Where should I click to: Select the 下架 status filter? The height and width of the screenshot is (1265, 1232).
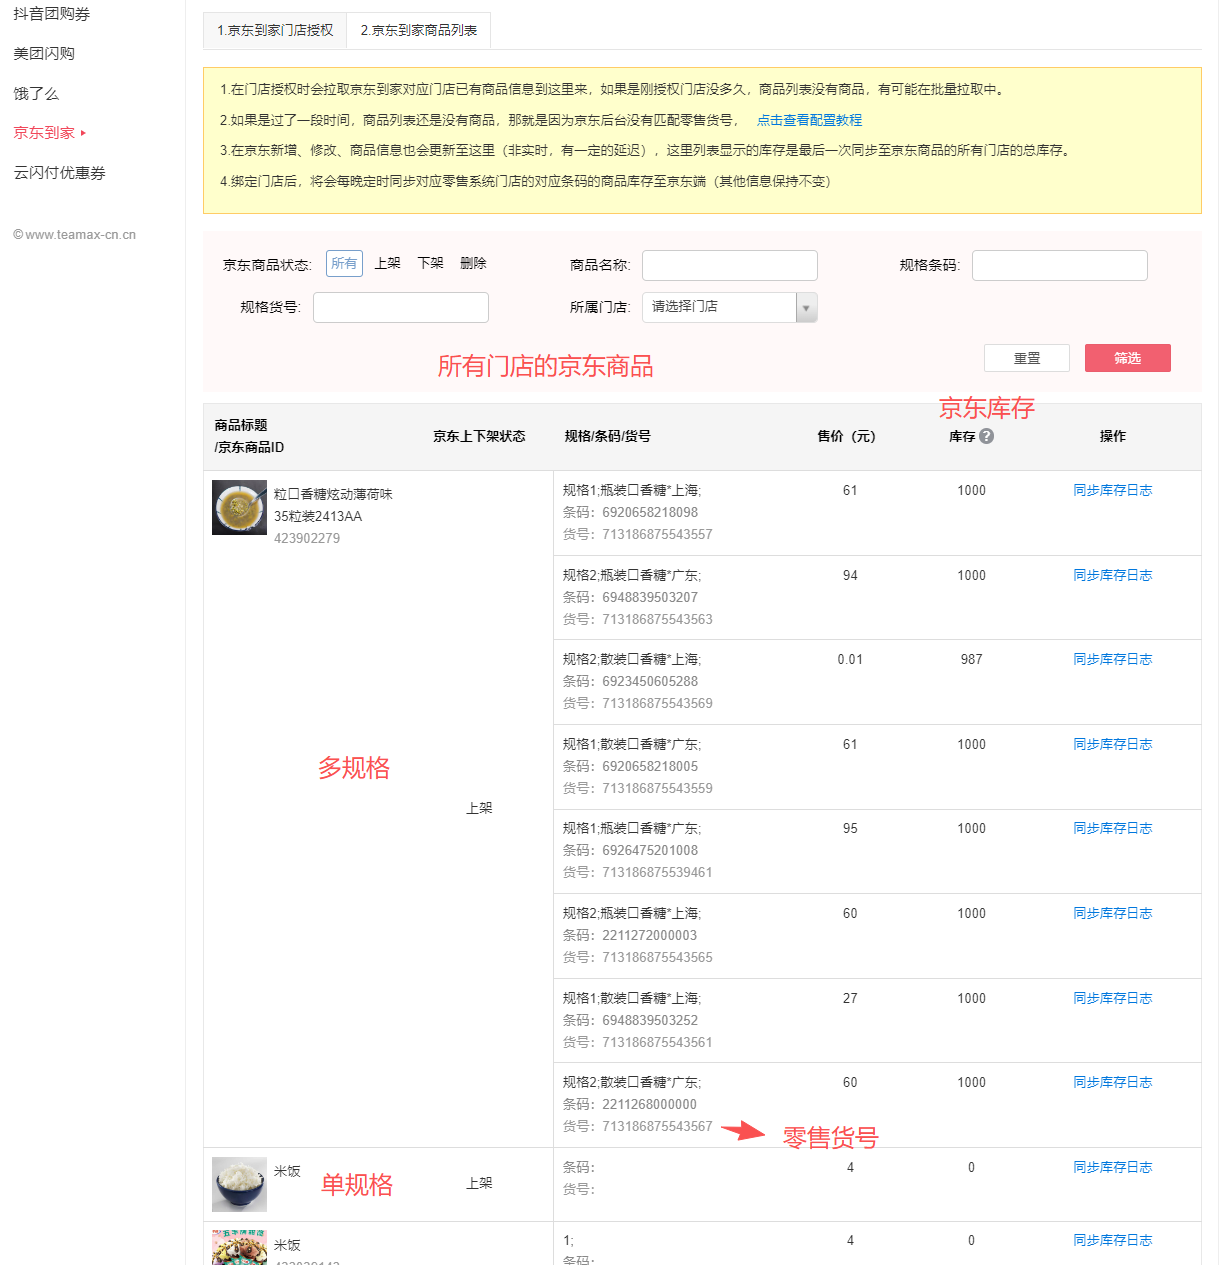430,263
